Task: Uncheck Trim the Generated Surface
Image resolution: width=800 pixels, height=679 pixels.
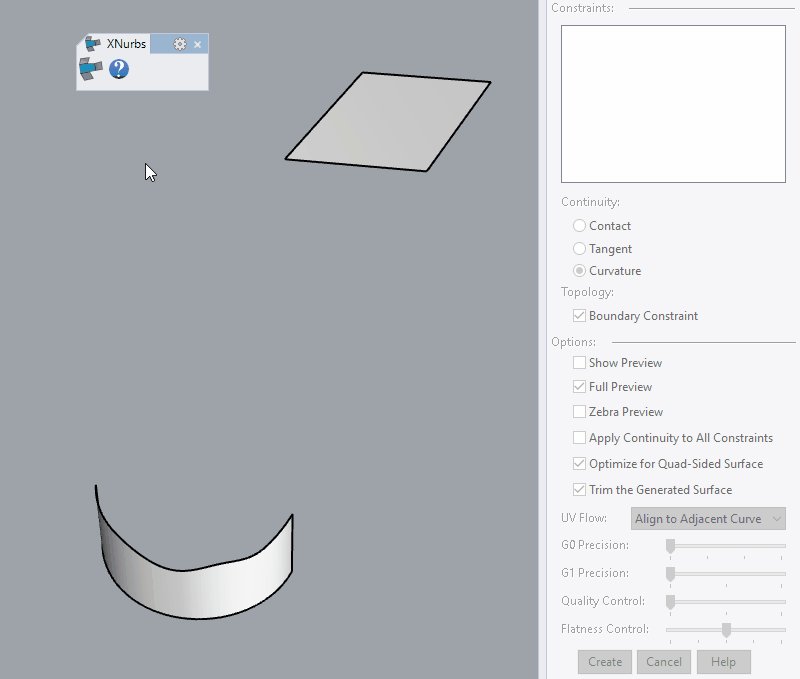Action: click(578, 489)
